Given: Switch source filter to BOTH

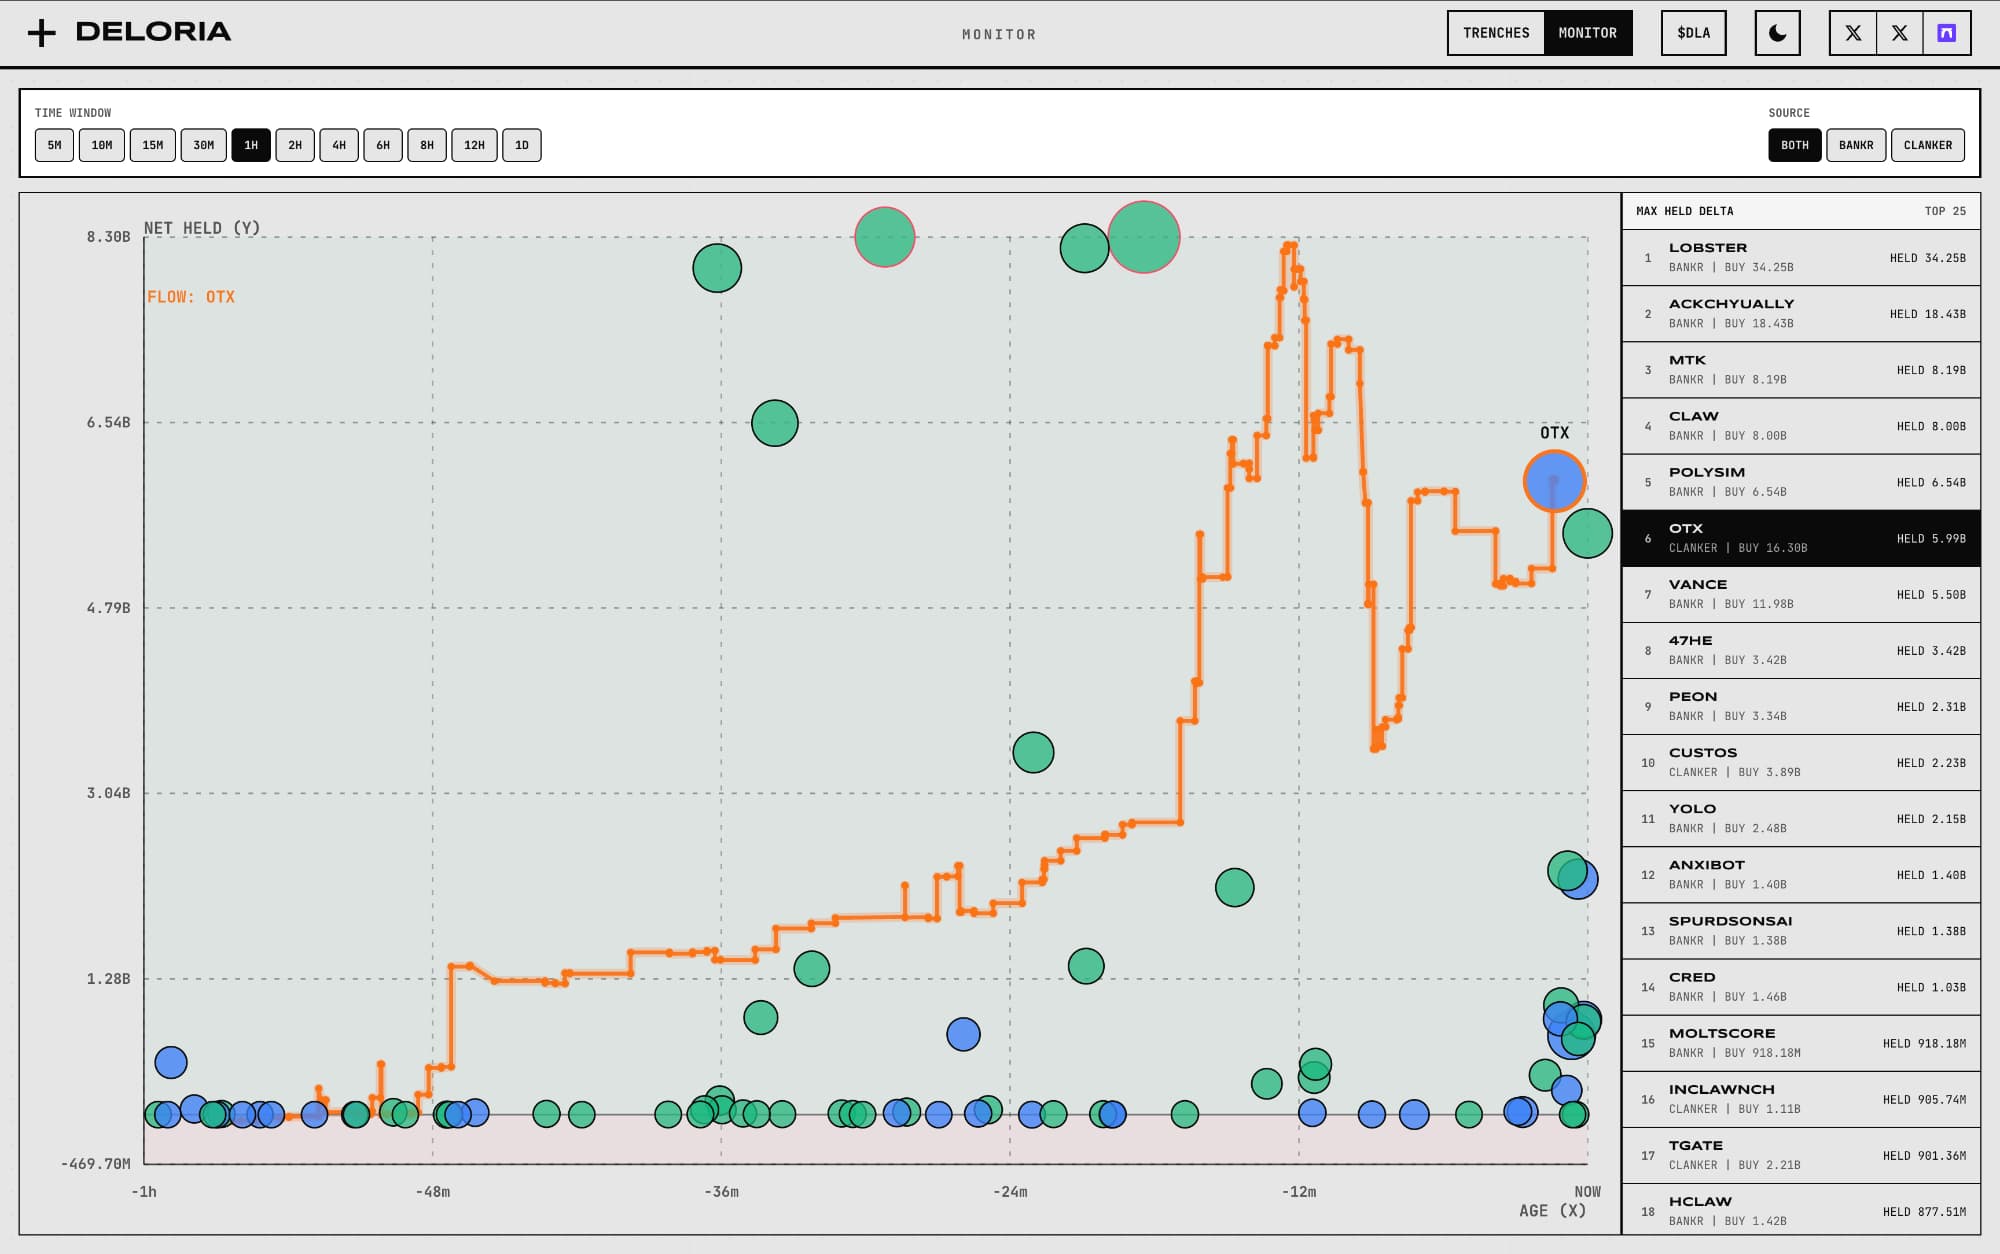Looking at the screenshot, I should pyautogui.click(x=1794, y=145).
